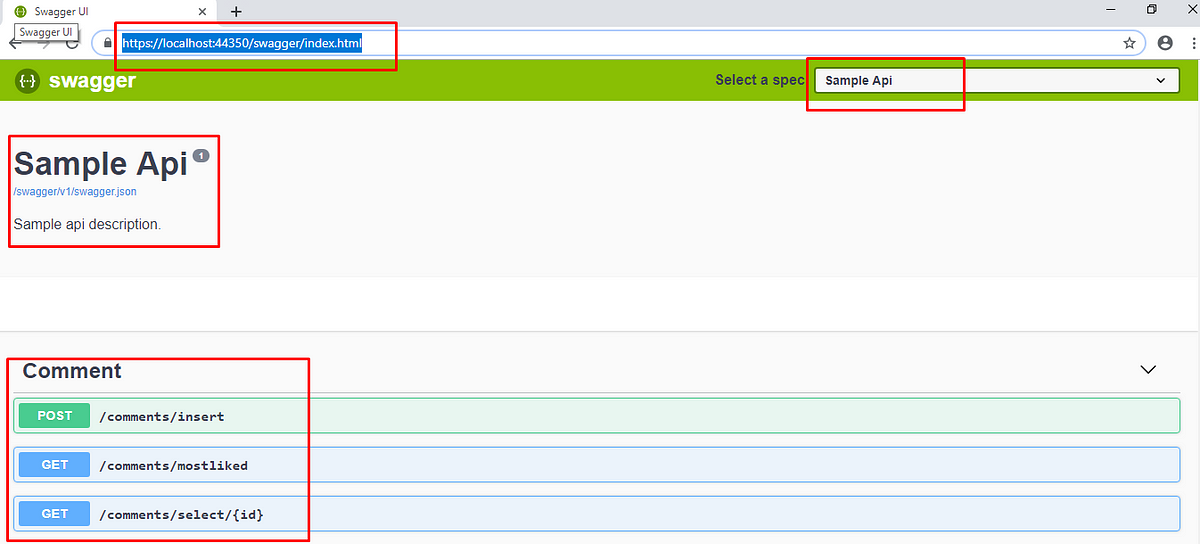Screen dimensions: 1200x544
Task: Expand the GET /comments/select/{id} operation
Action: click(597, 513)
